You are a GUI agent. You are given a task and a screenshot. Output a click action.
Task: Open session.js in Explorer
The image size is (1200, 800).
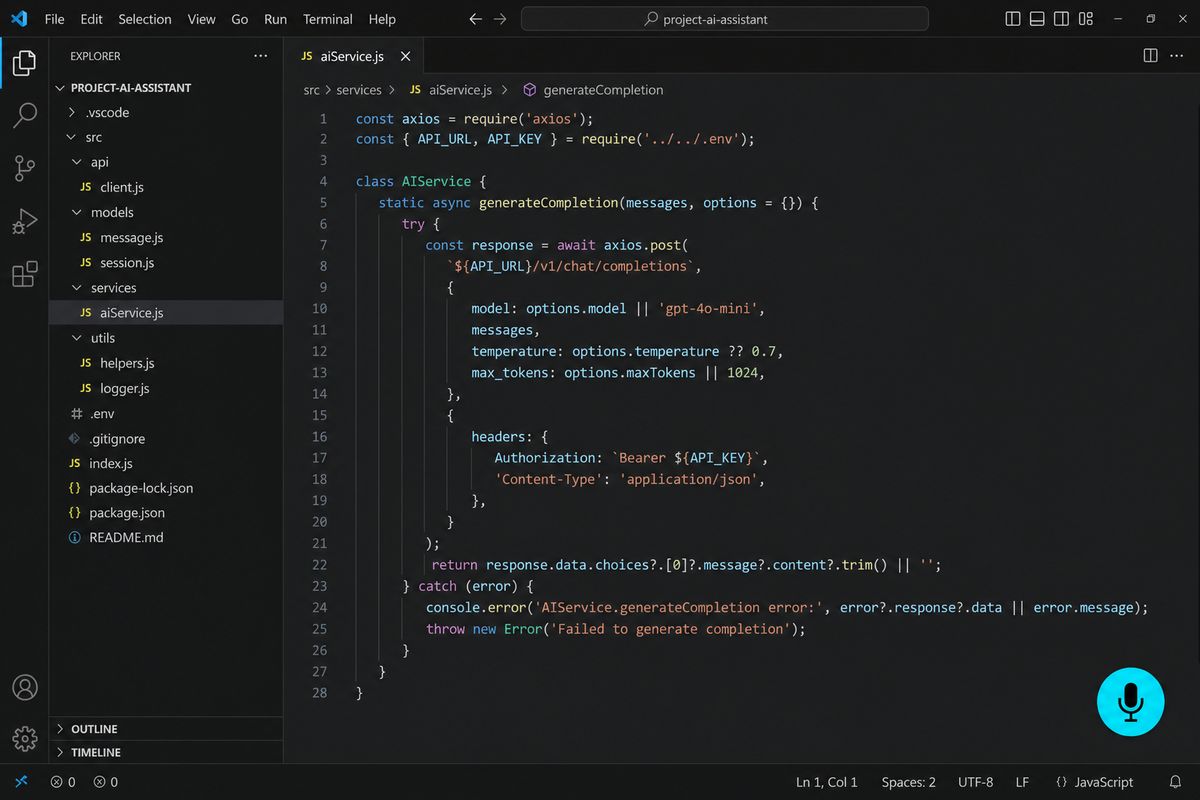click(166, 263)
